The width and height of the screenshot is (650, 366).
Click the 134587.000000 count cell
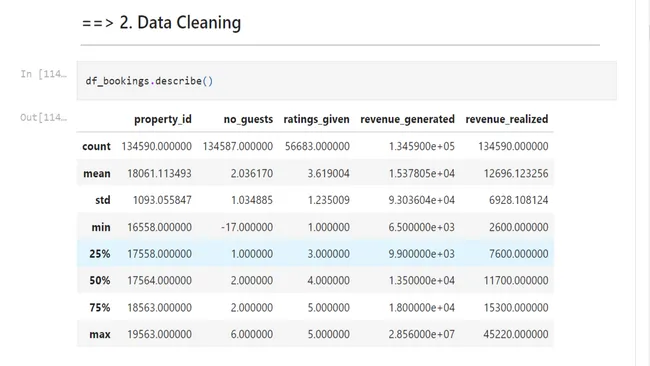238,146
